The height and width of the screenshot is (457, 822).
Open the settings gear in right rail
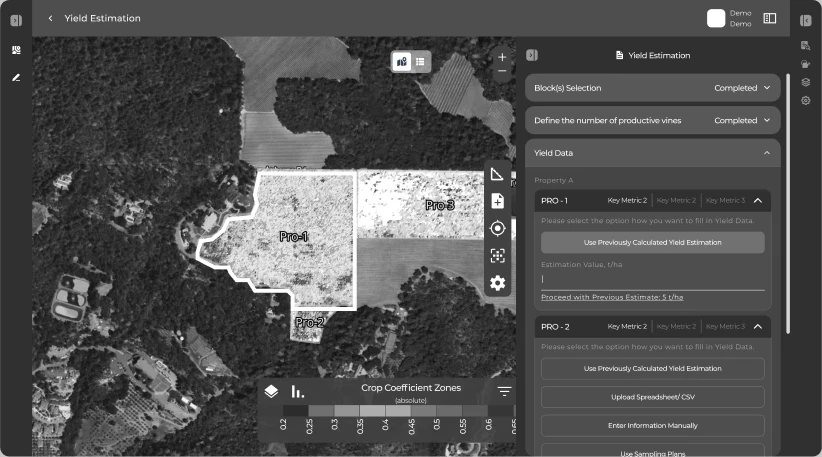point(806,100)
